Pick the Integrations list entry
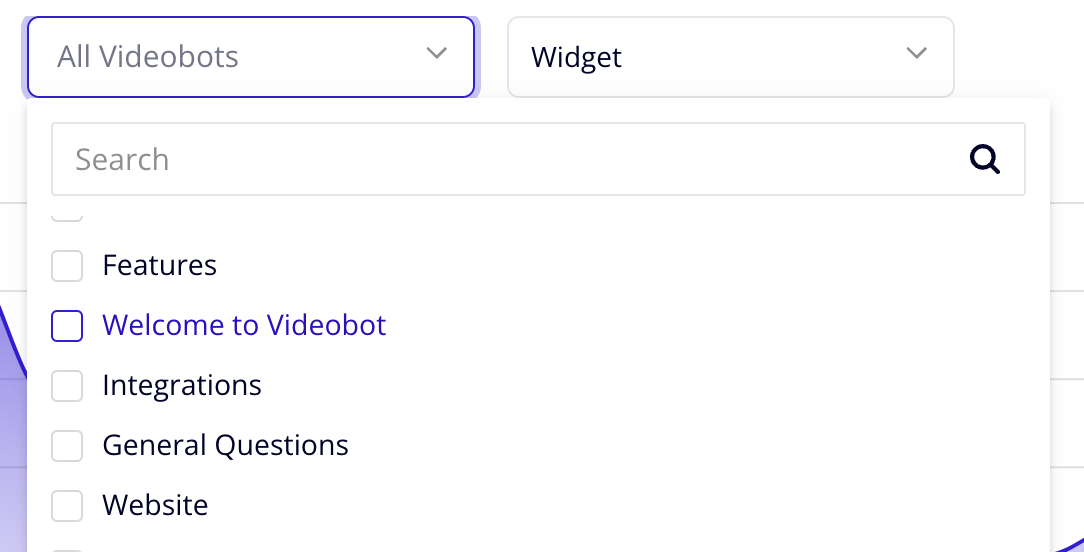Image resolution: width=1084 pixels, height=552 pixels. tap(182, 386)
